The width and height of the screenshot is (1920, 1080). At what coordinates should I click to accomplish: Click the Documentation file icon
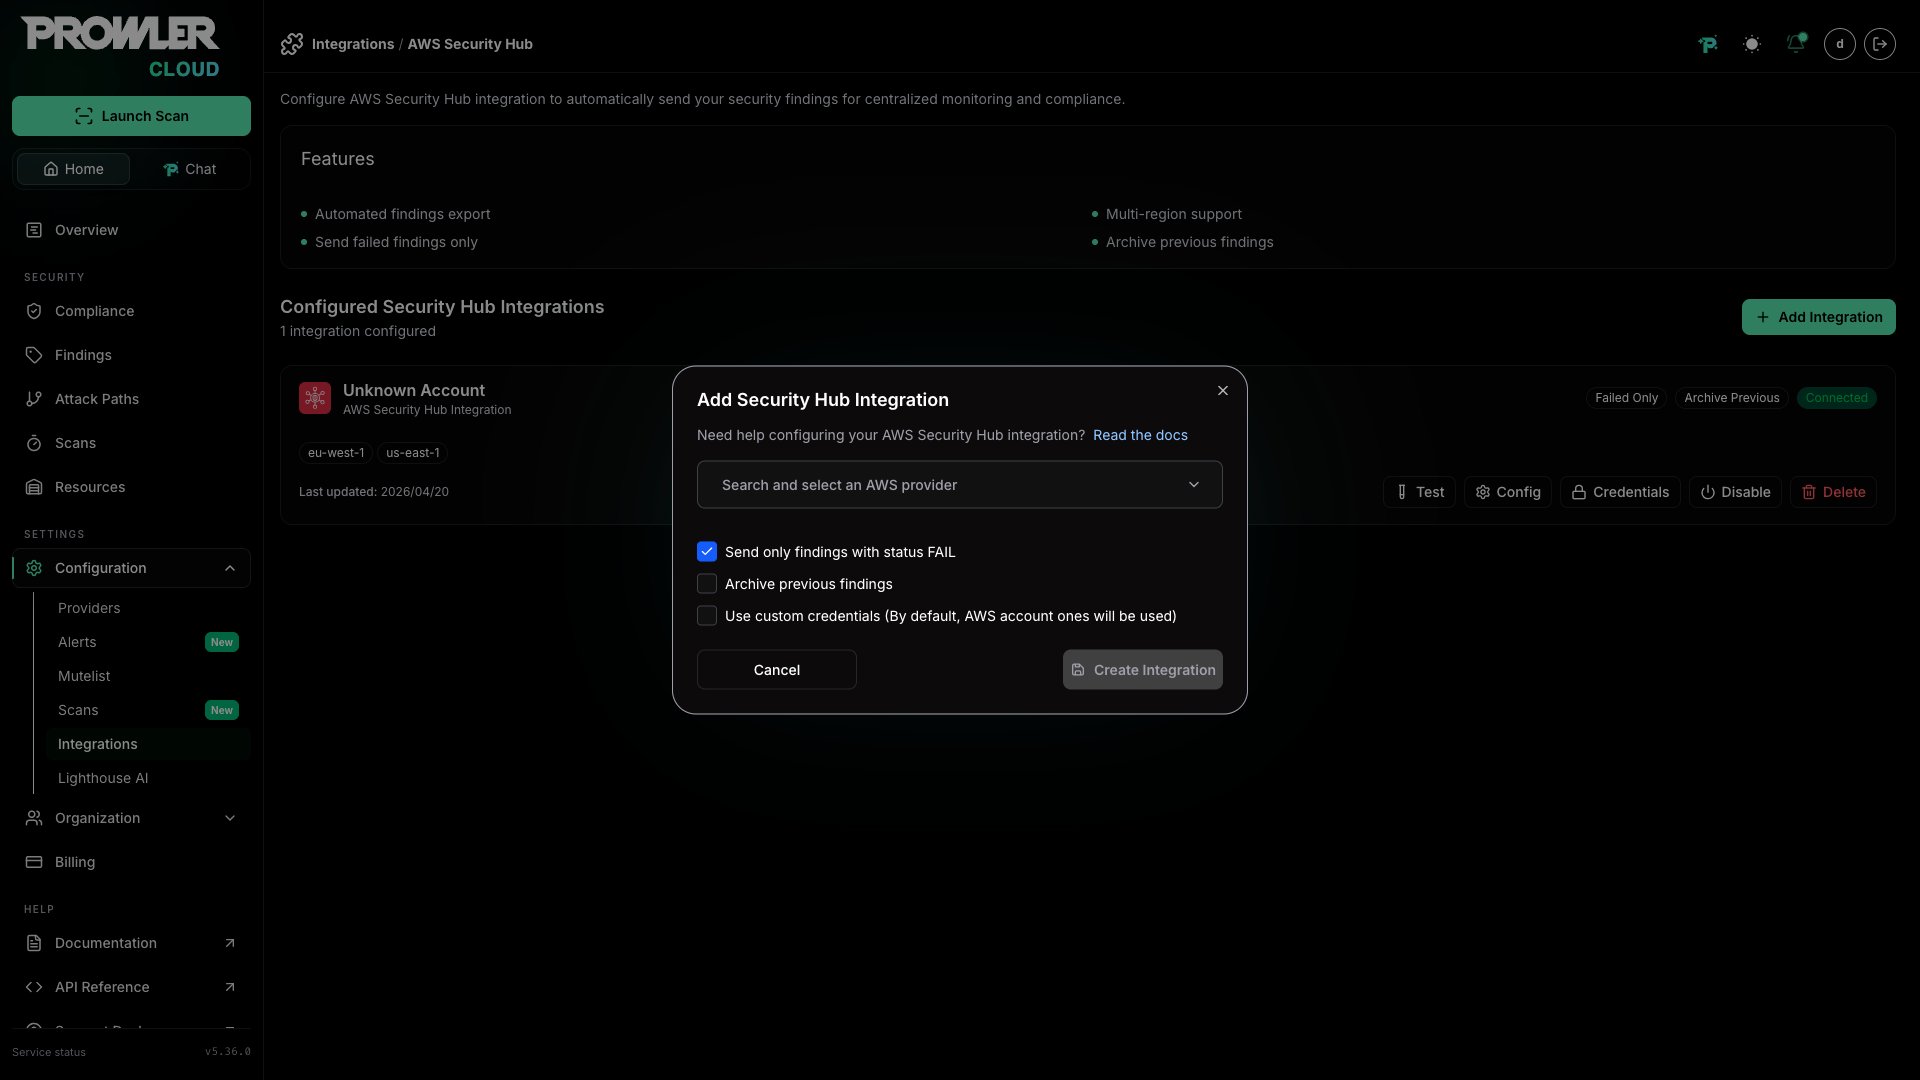(x=34, y=943)
